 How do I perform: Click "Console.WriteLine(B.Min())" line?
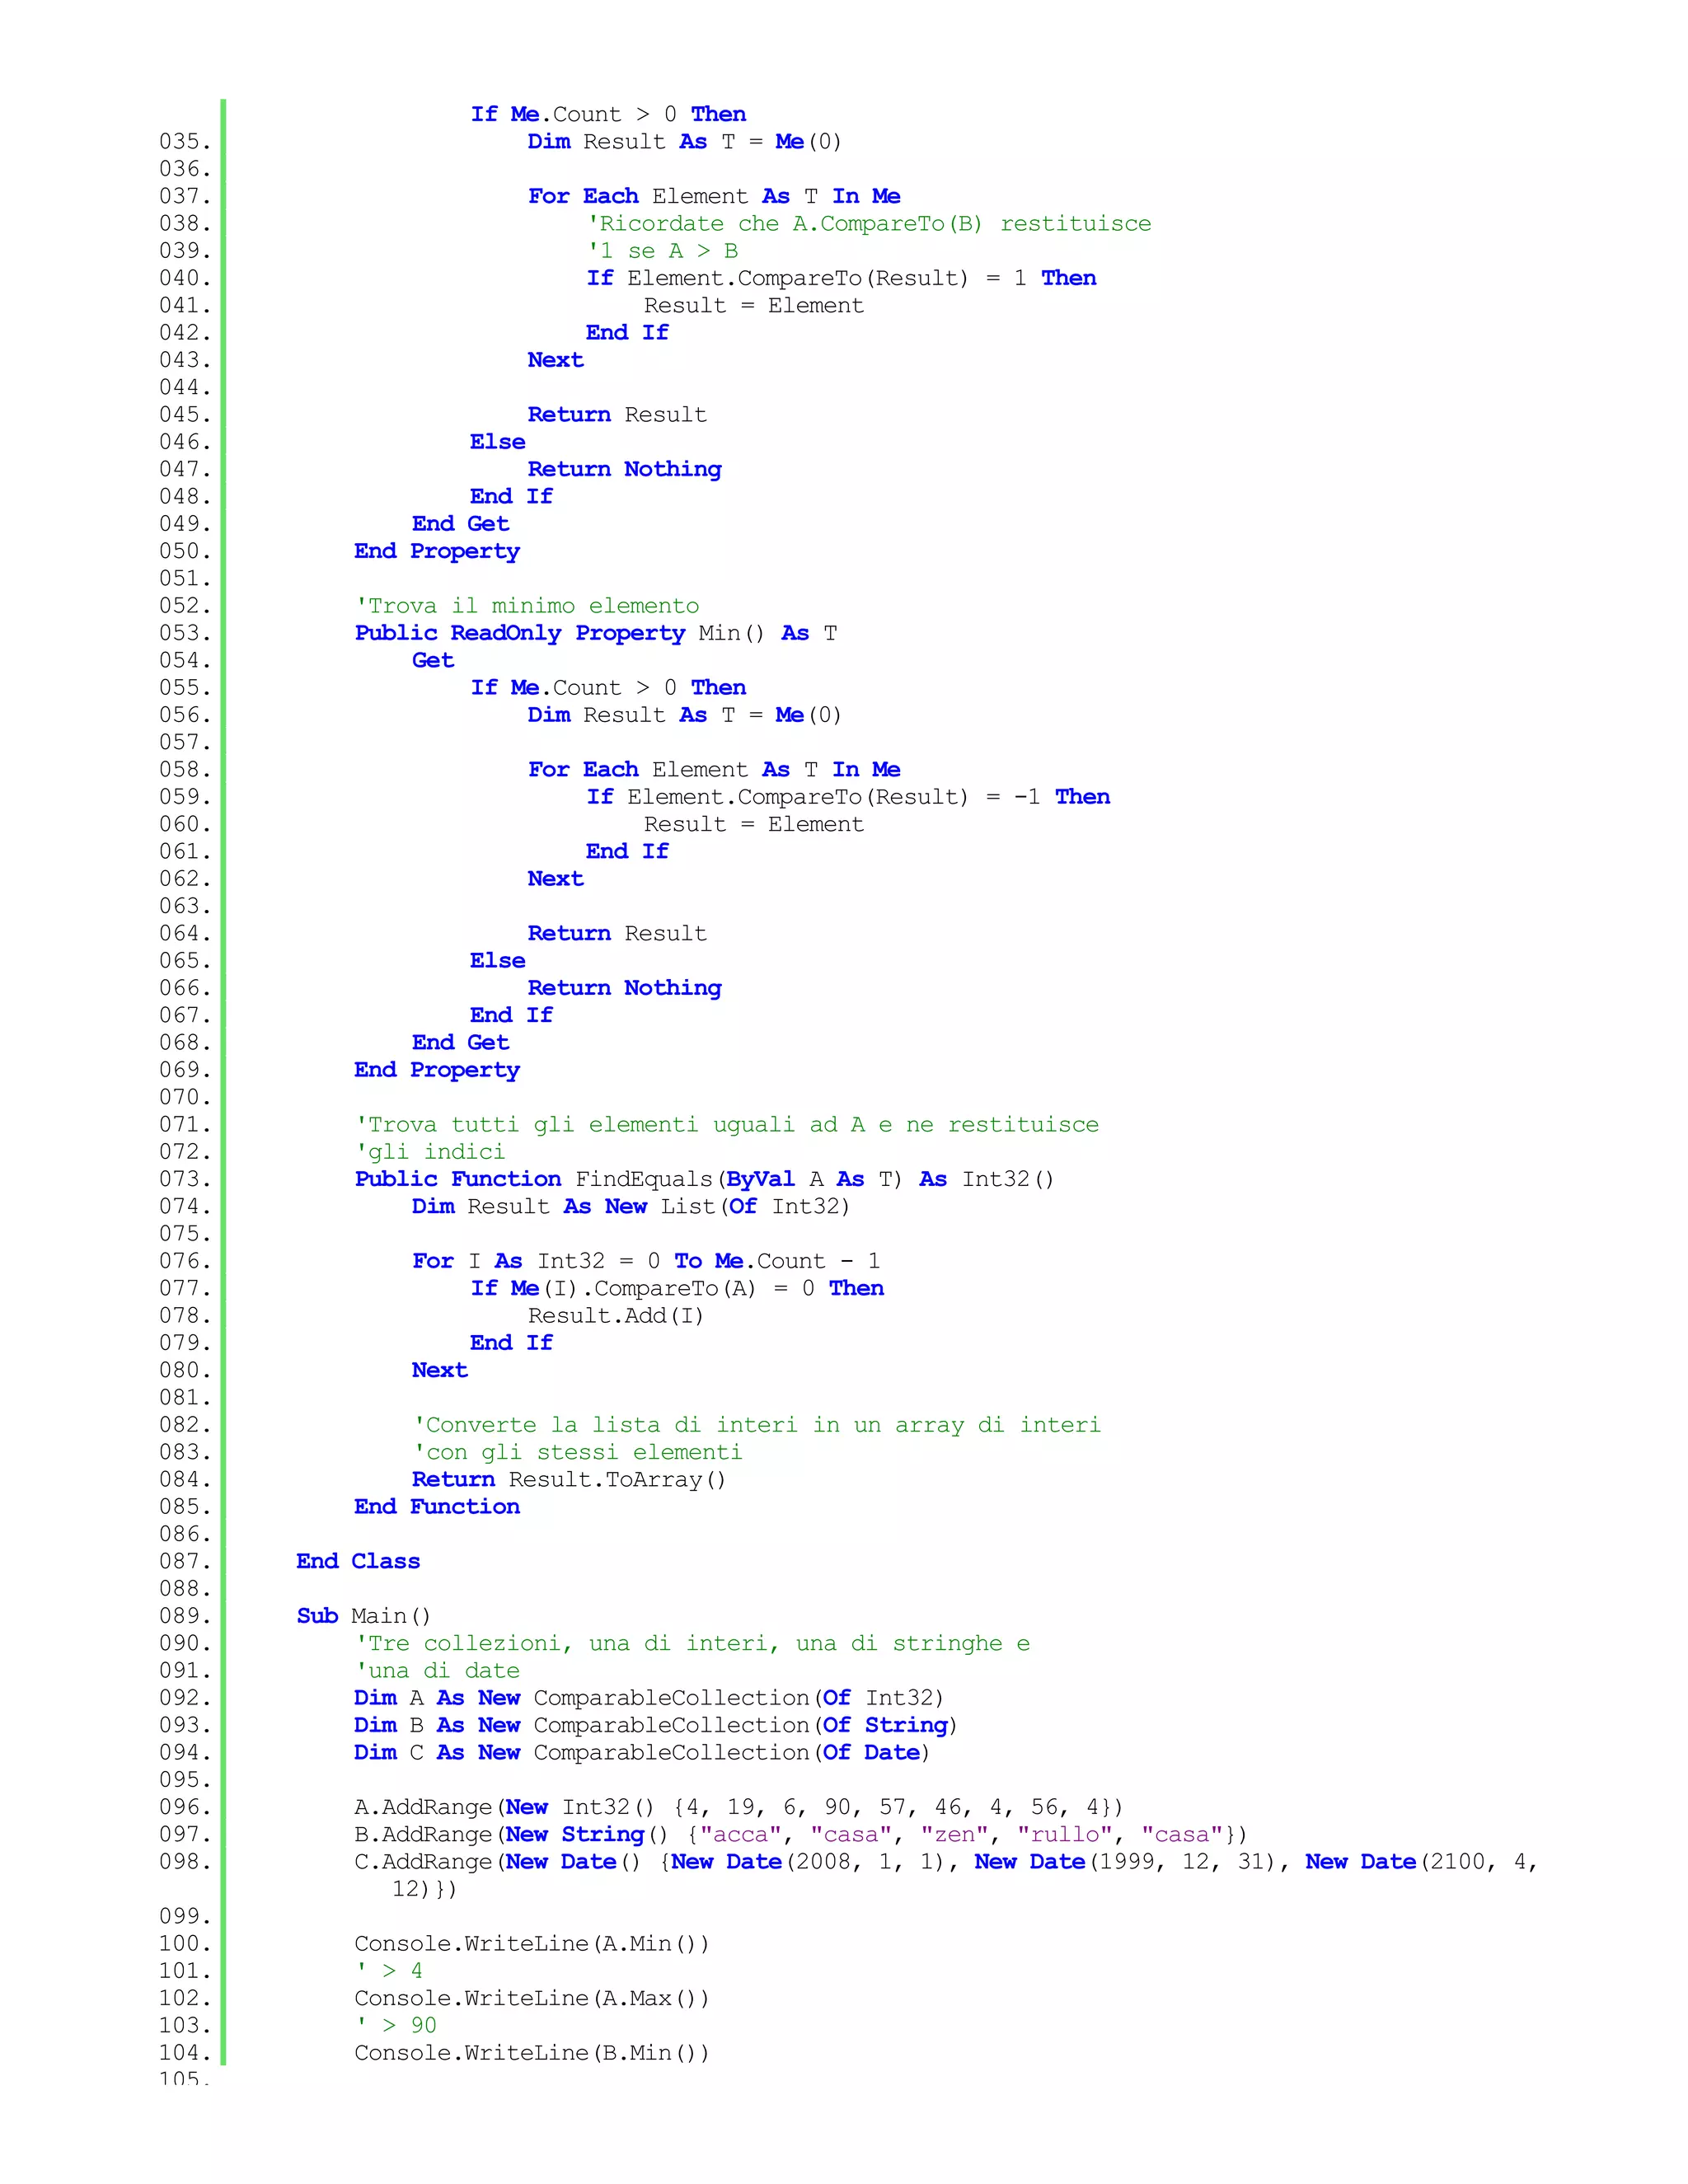click(532, 2053)
